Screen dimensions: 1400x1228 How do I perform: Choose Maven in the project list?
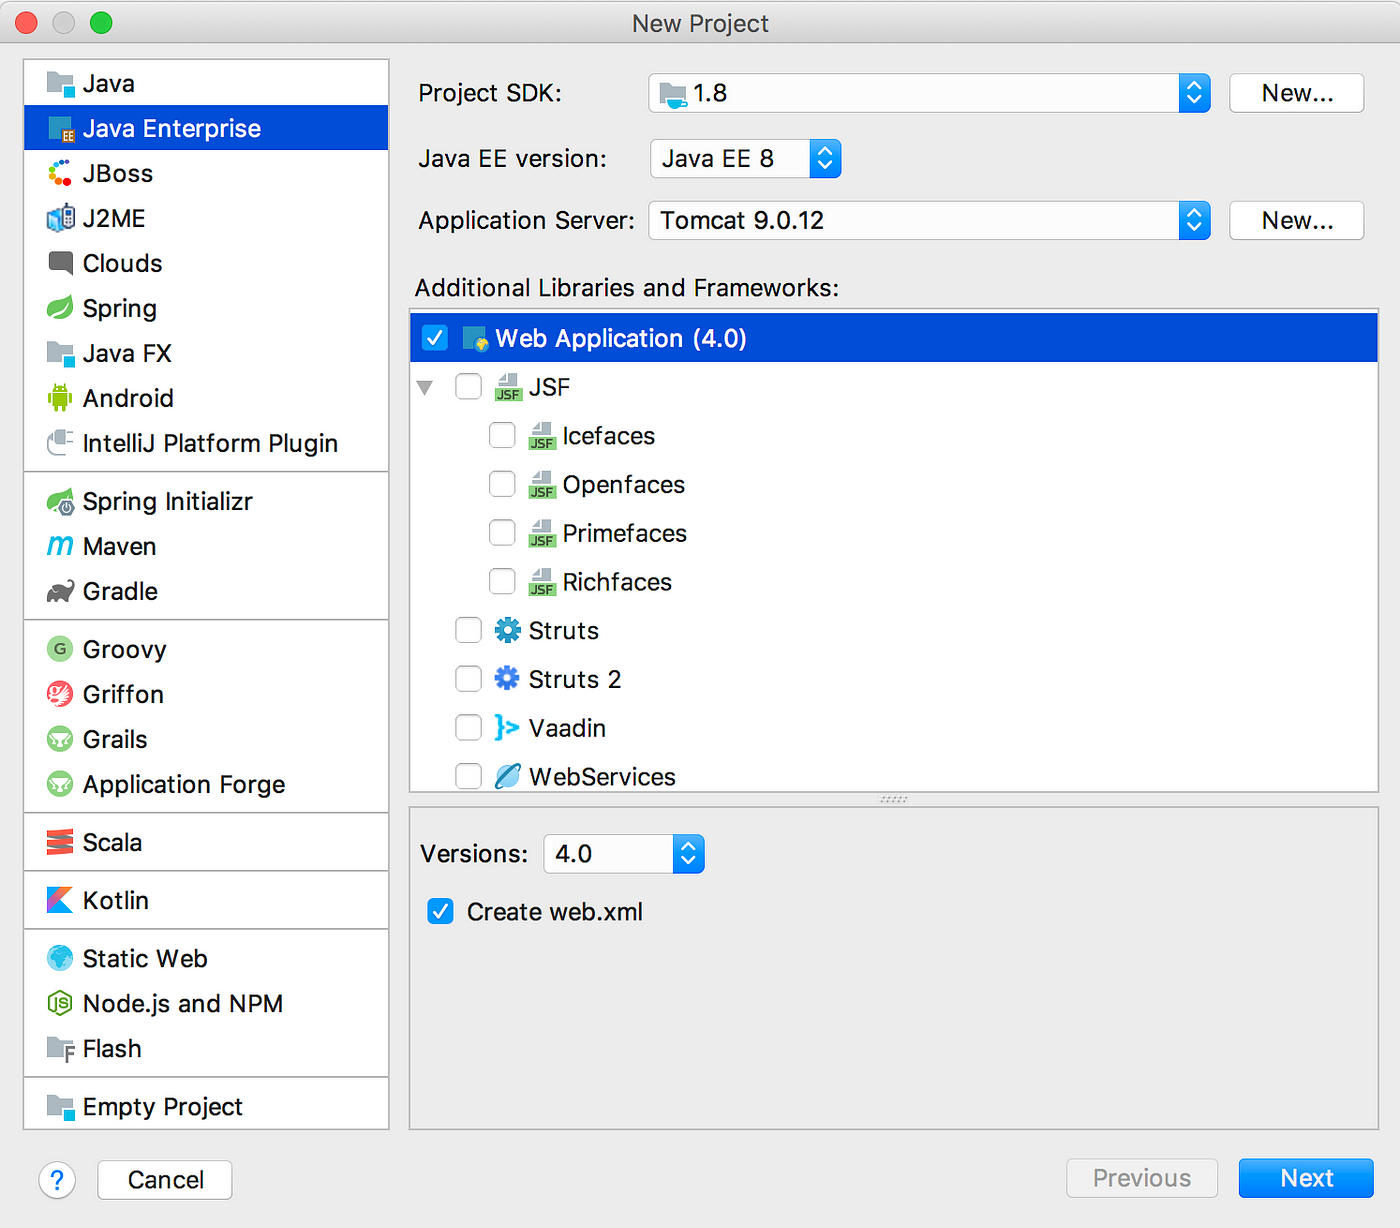click(x=206, y=546)
